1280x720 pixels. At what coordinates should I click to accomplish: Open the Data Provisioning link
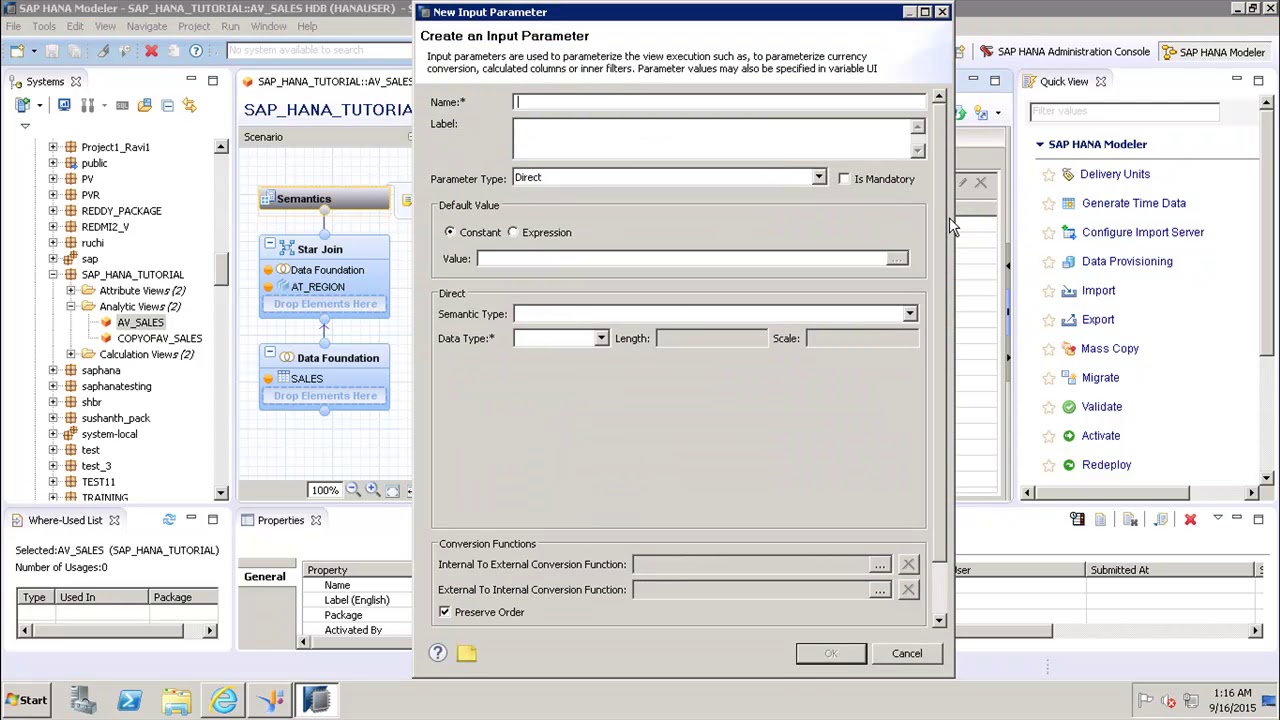pos(1127,261)
